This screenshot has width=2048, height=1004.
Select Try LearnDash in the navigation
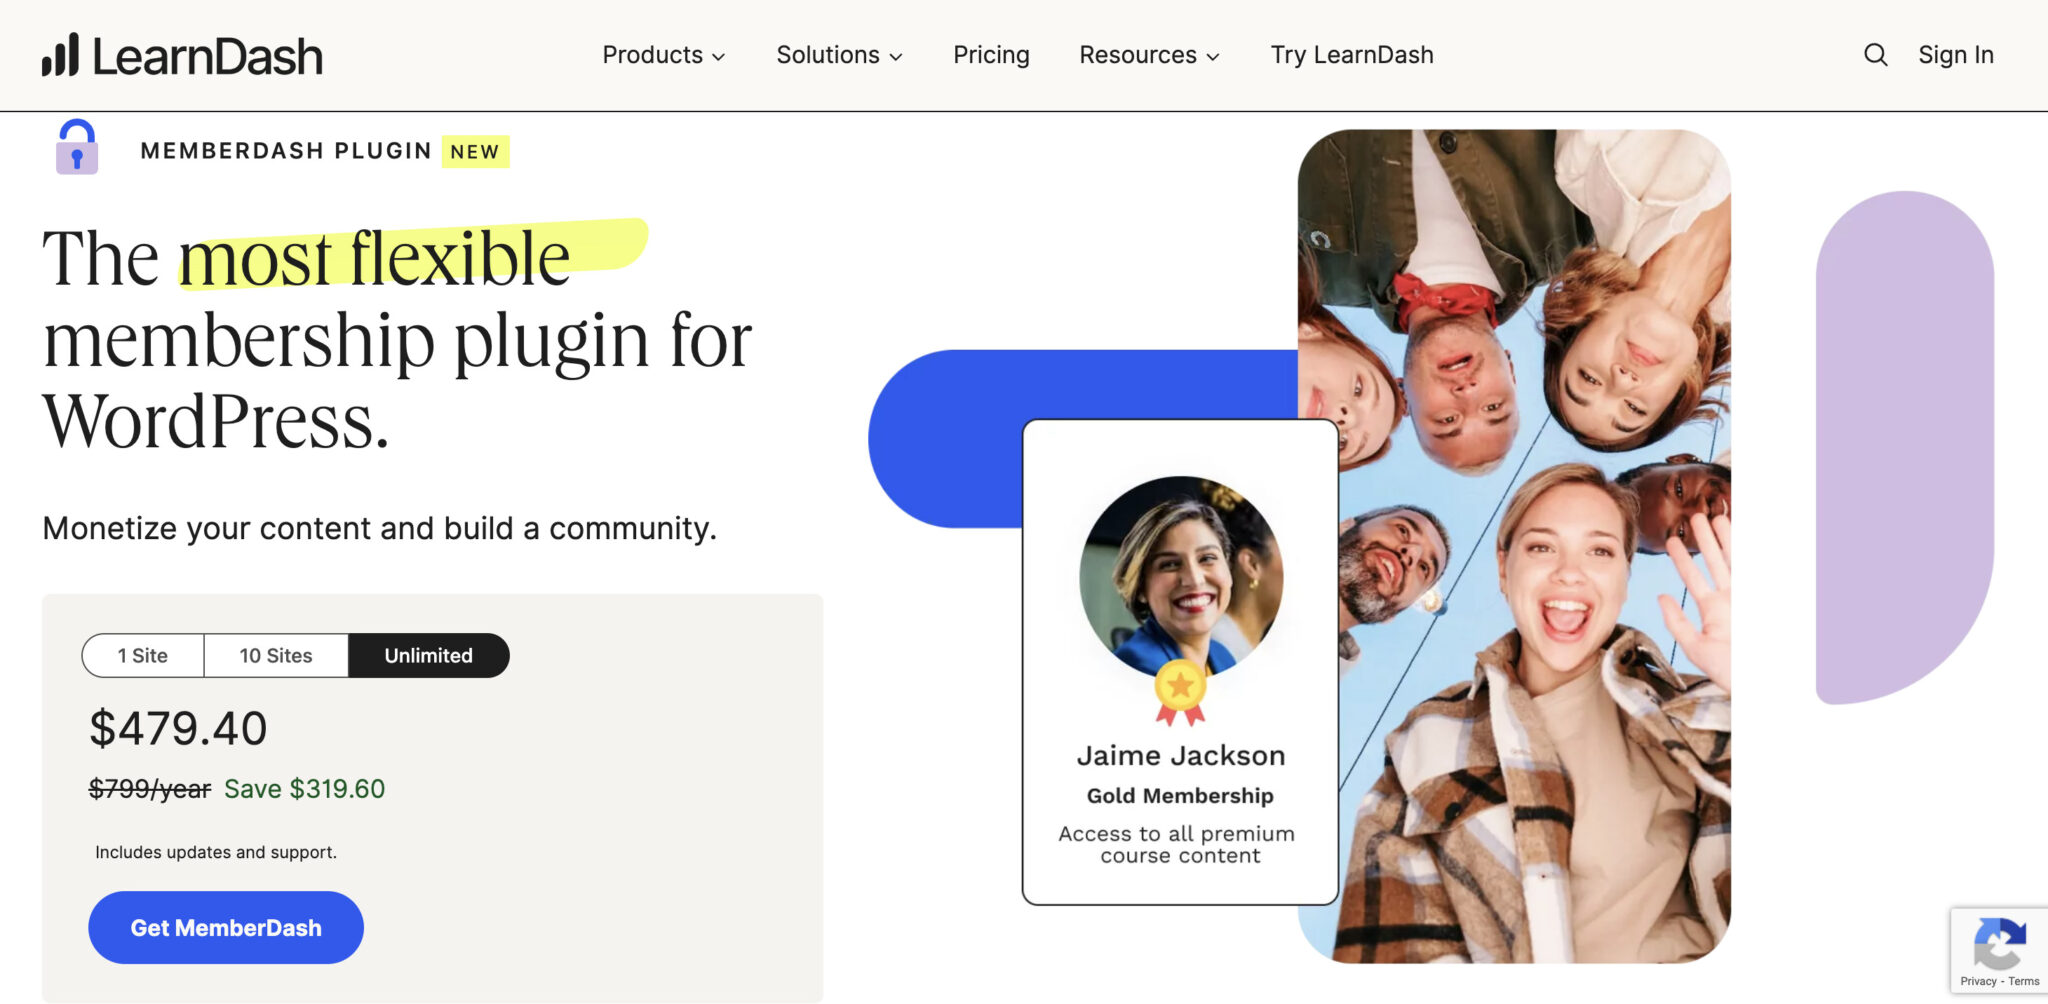1352,55
